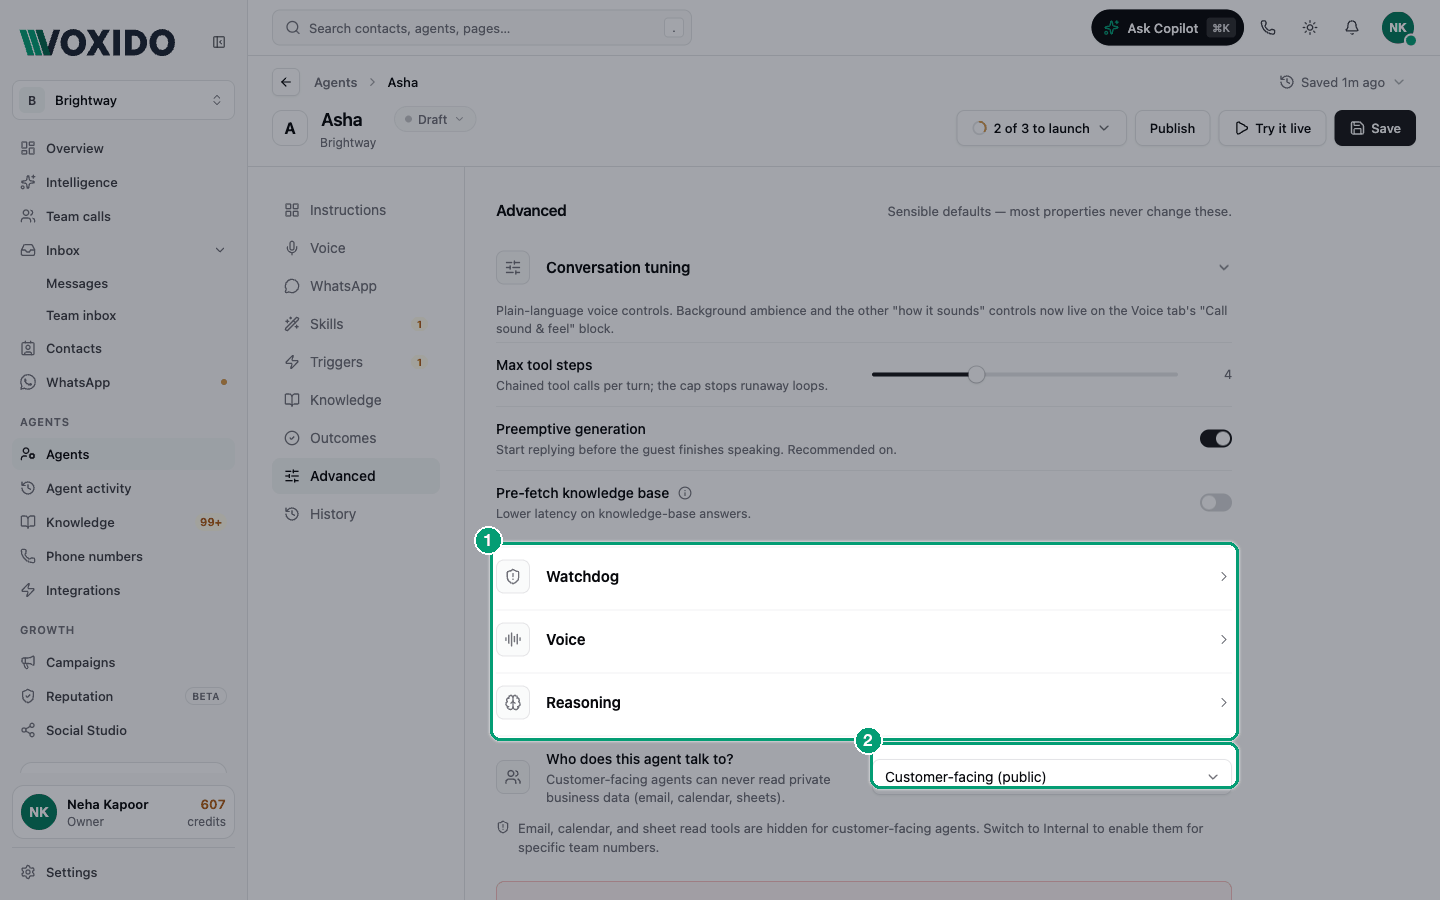
Task: Open the NK user avatar menu
Action: coord(1398,28)
